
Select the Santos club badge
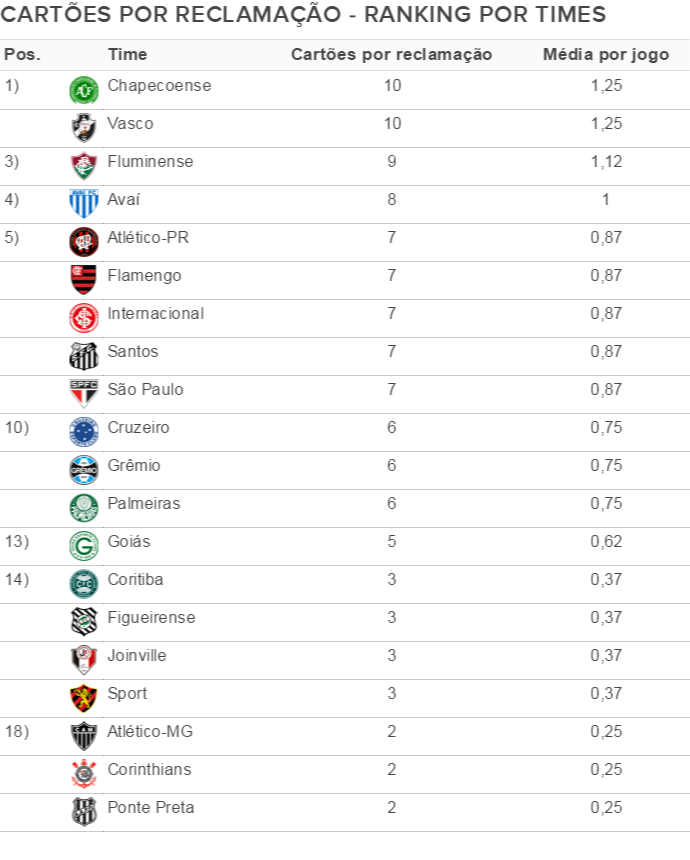coord(83,355)
